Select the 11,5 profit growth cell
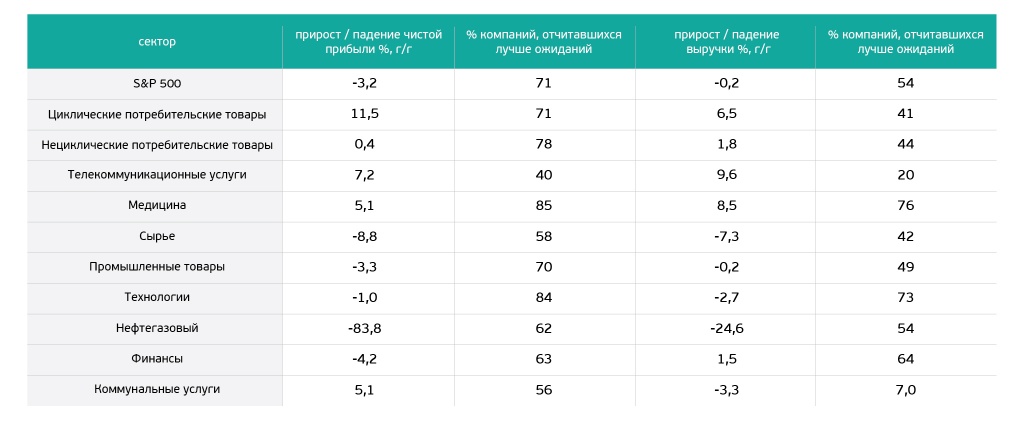The height and width of the screenshot is (422, 1024). (x=365, y=114)
